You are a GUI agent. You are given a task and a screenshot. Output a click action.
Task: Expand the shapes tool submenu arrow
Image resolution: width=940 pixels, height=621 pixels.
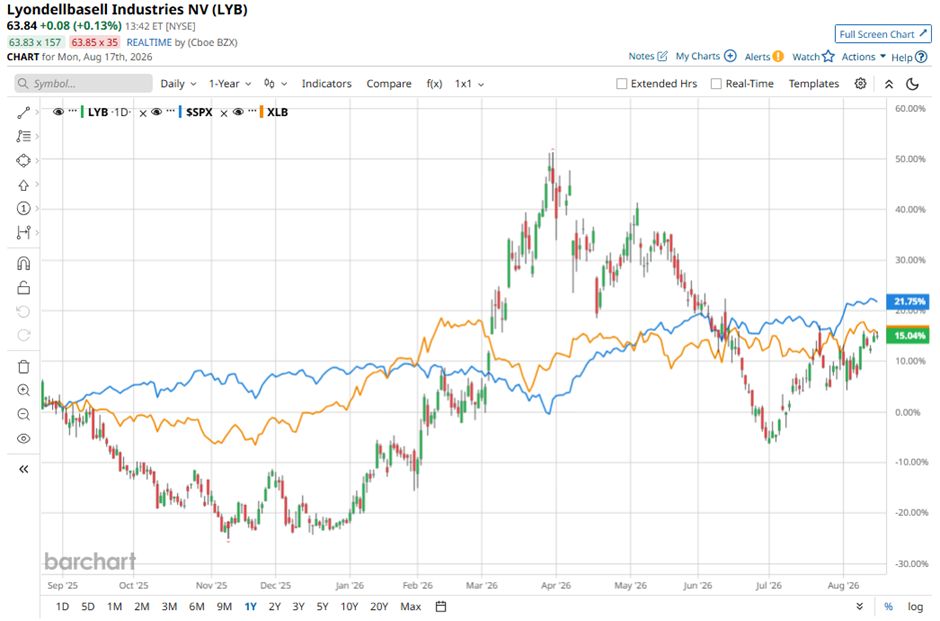[x=37, y=161]
